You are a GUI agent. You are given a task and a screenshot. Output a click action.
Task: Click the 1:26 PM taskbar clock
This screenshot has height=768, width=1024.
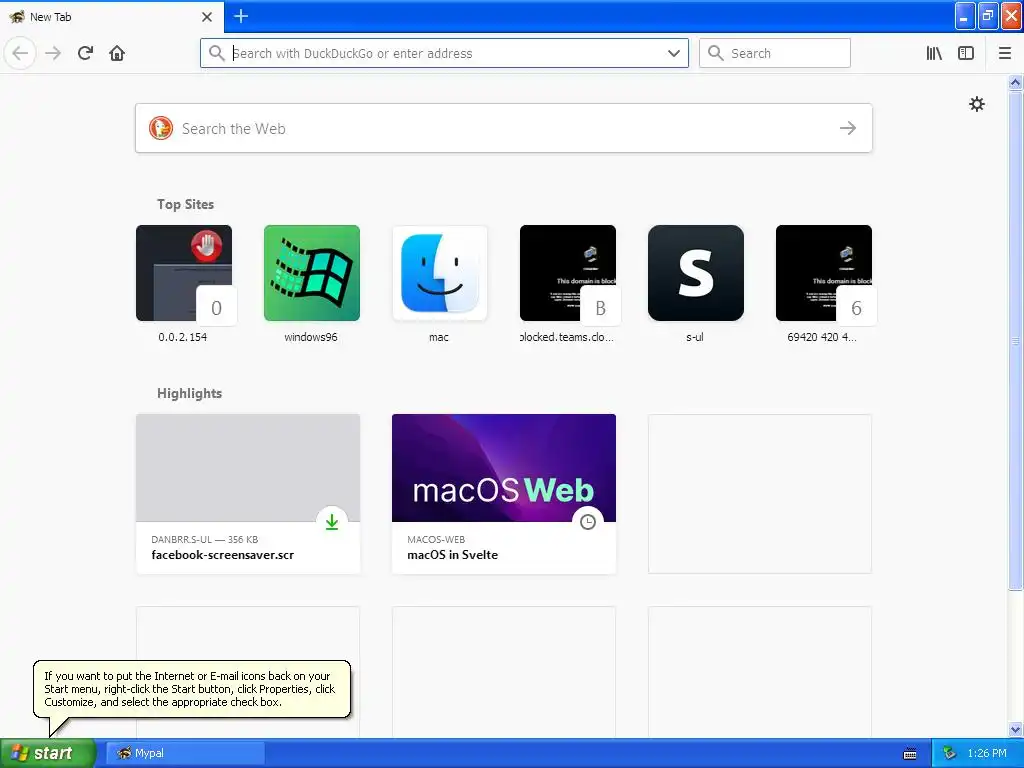click(987, 753)
